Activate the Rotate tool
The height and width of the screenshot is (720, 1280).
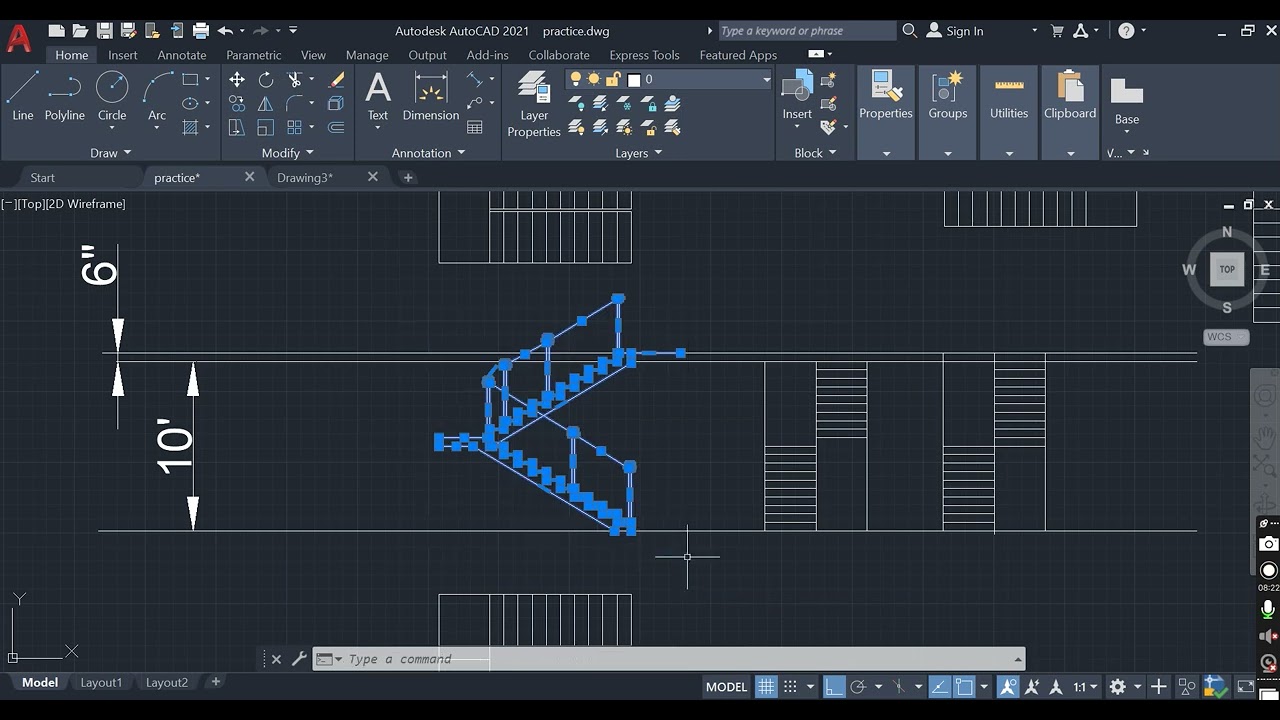coord(266,79)
